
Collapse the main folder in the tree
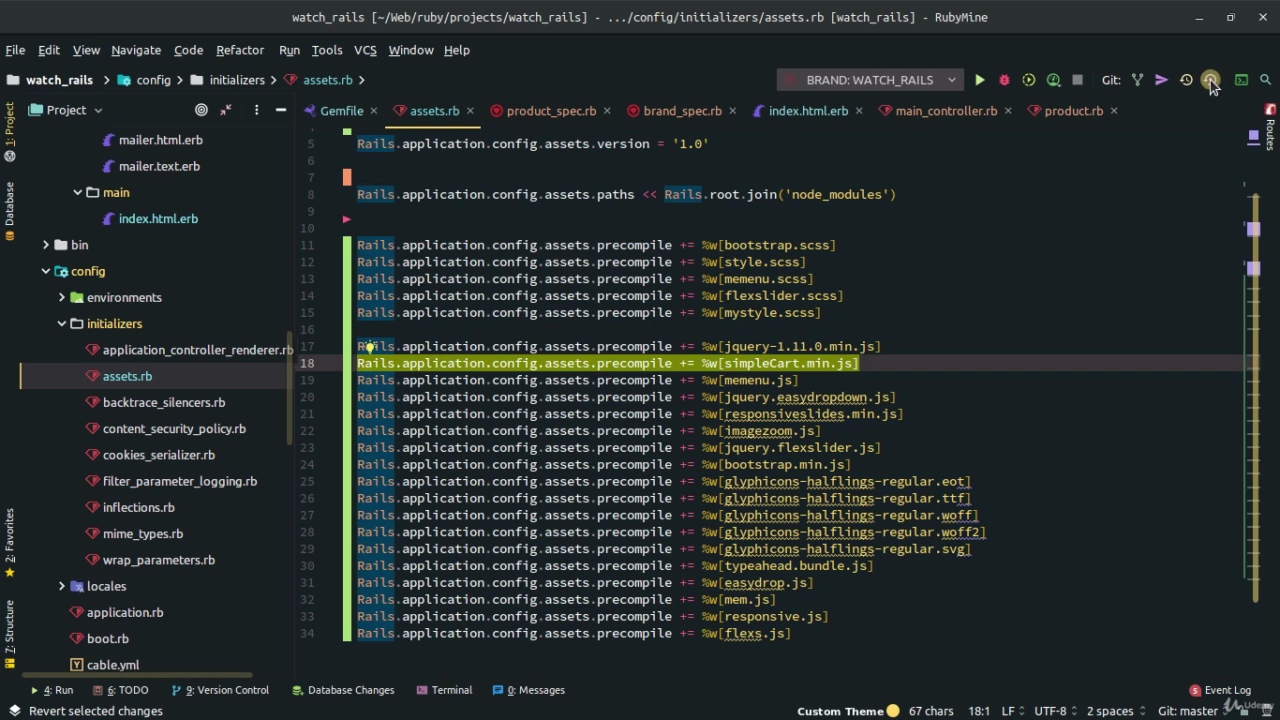[x=77, y=192]
